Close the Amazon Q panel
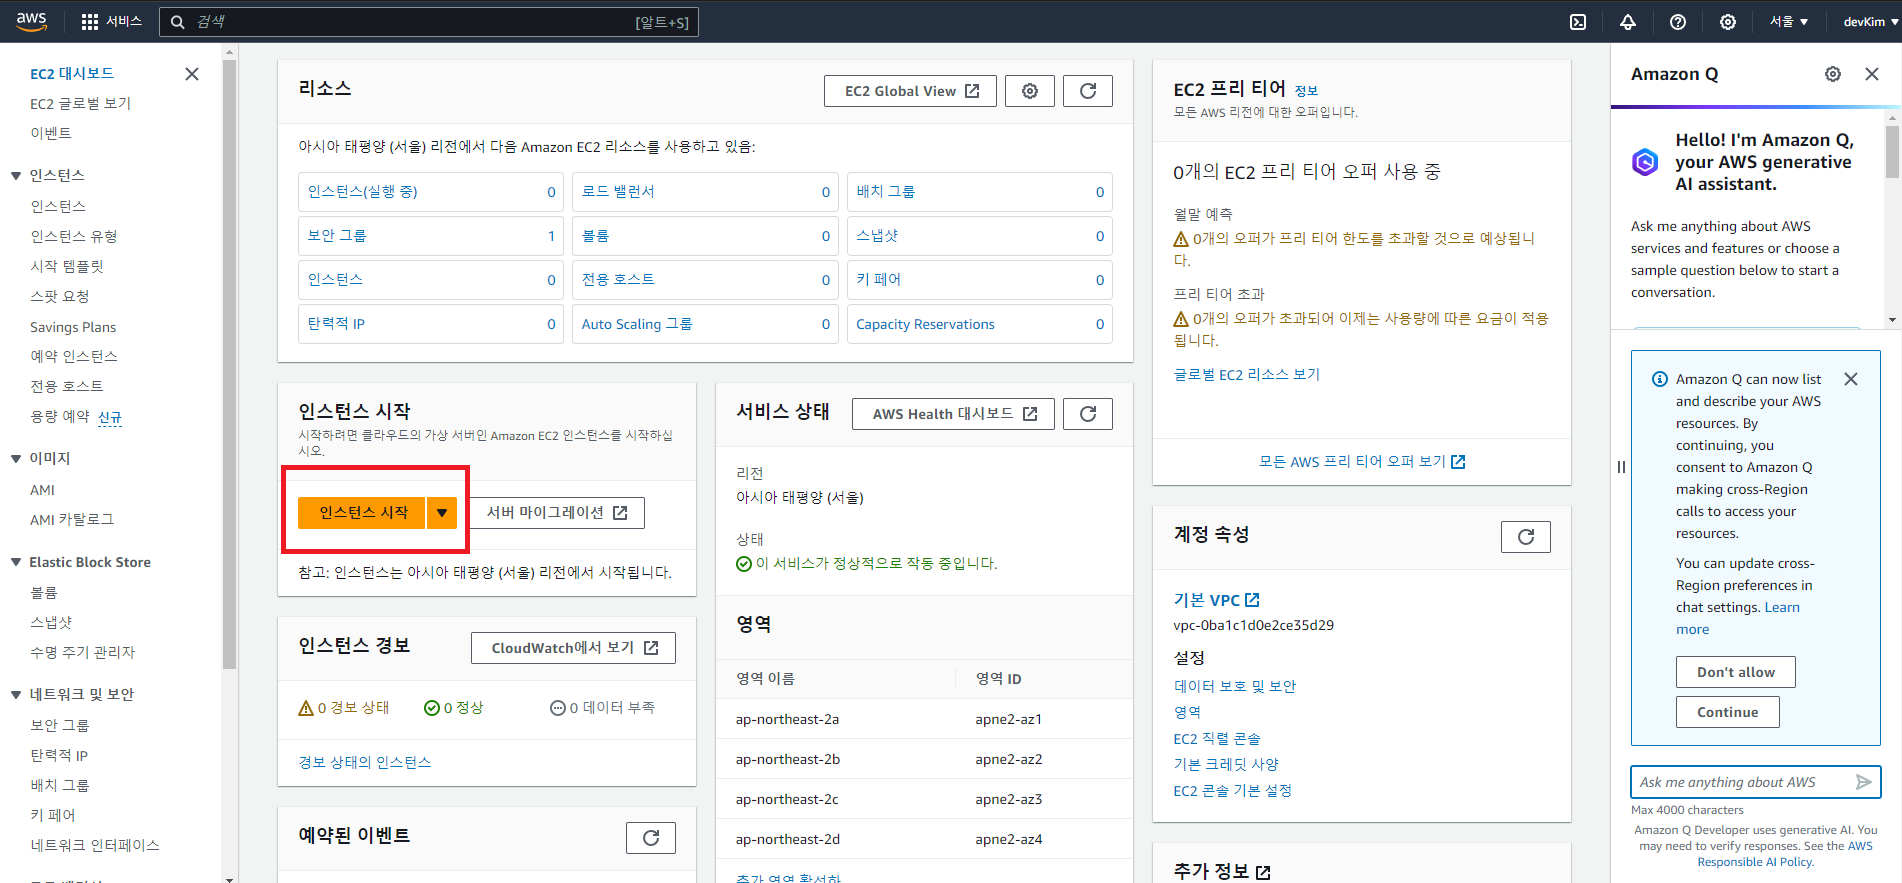 [1872, 74]
